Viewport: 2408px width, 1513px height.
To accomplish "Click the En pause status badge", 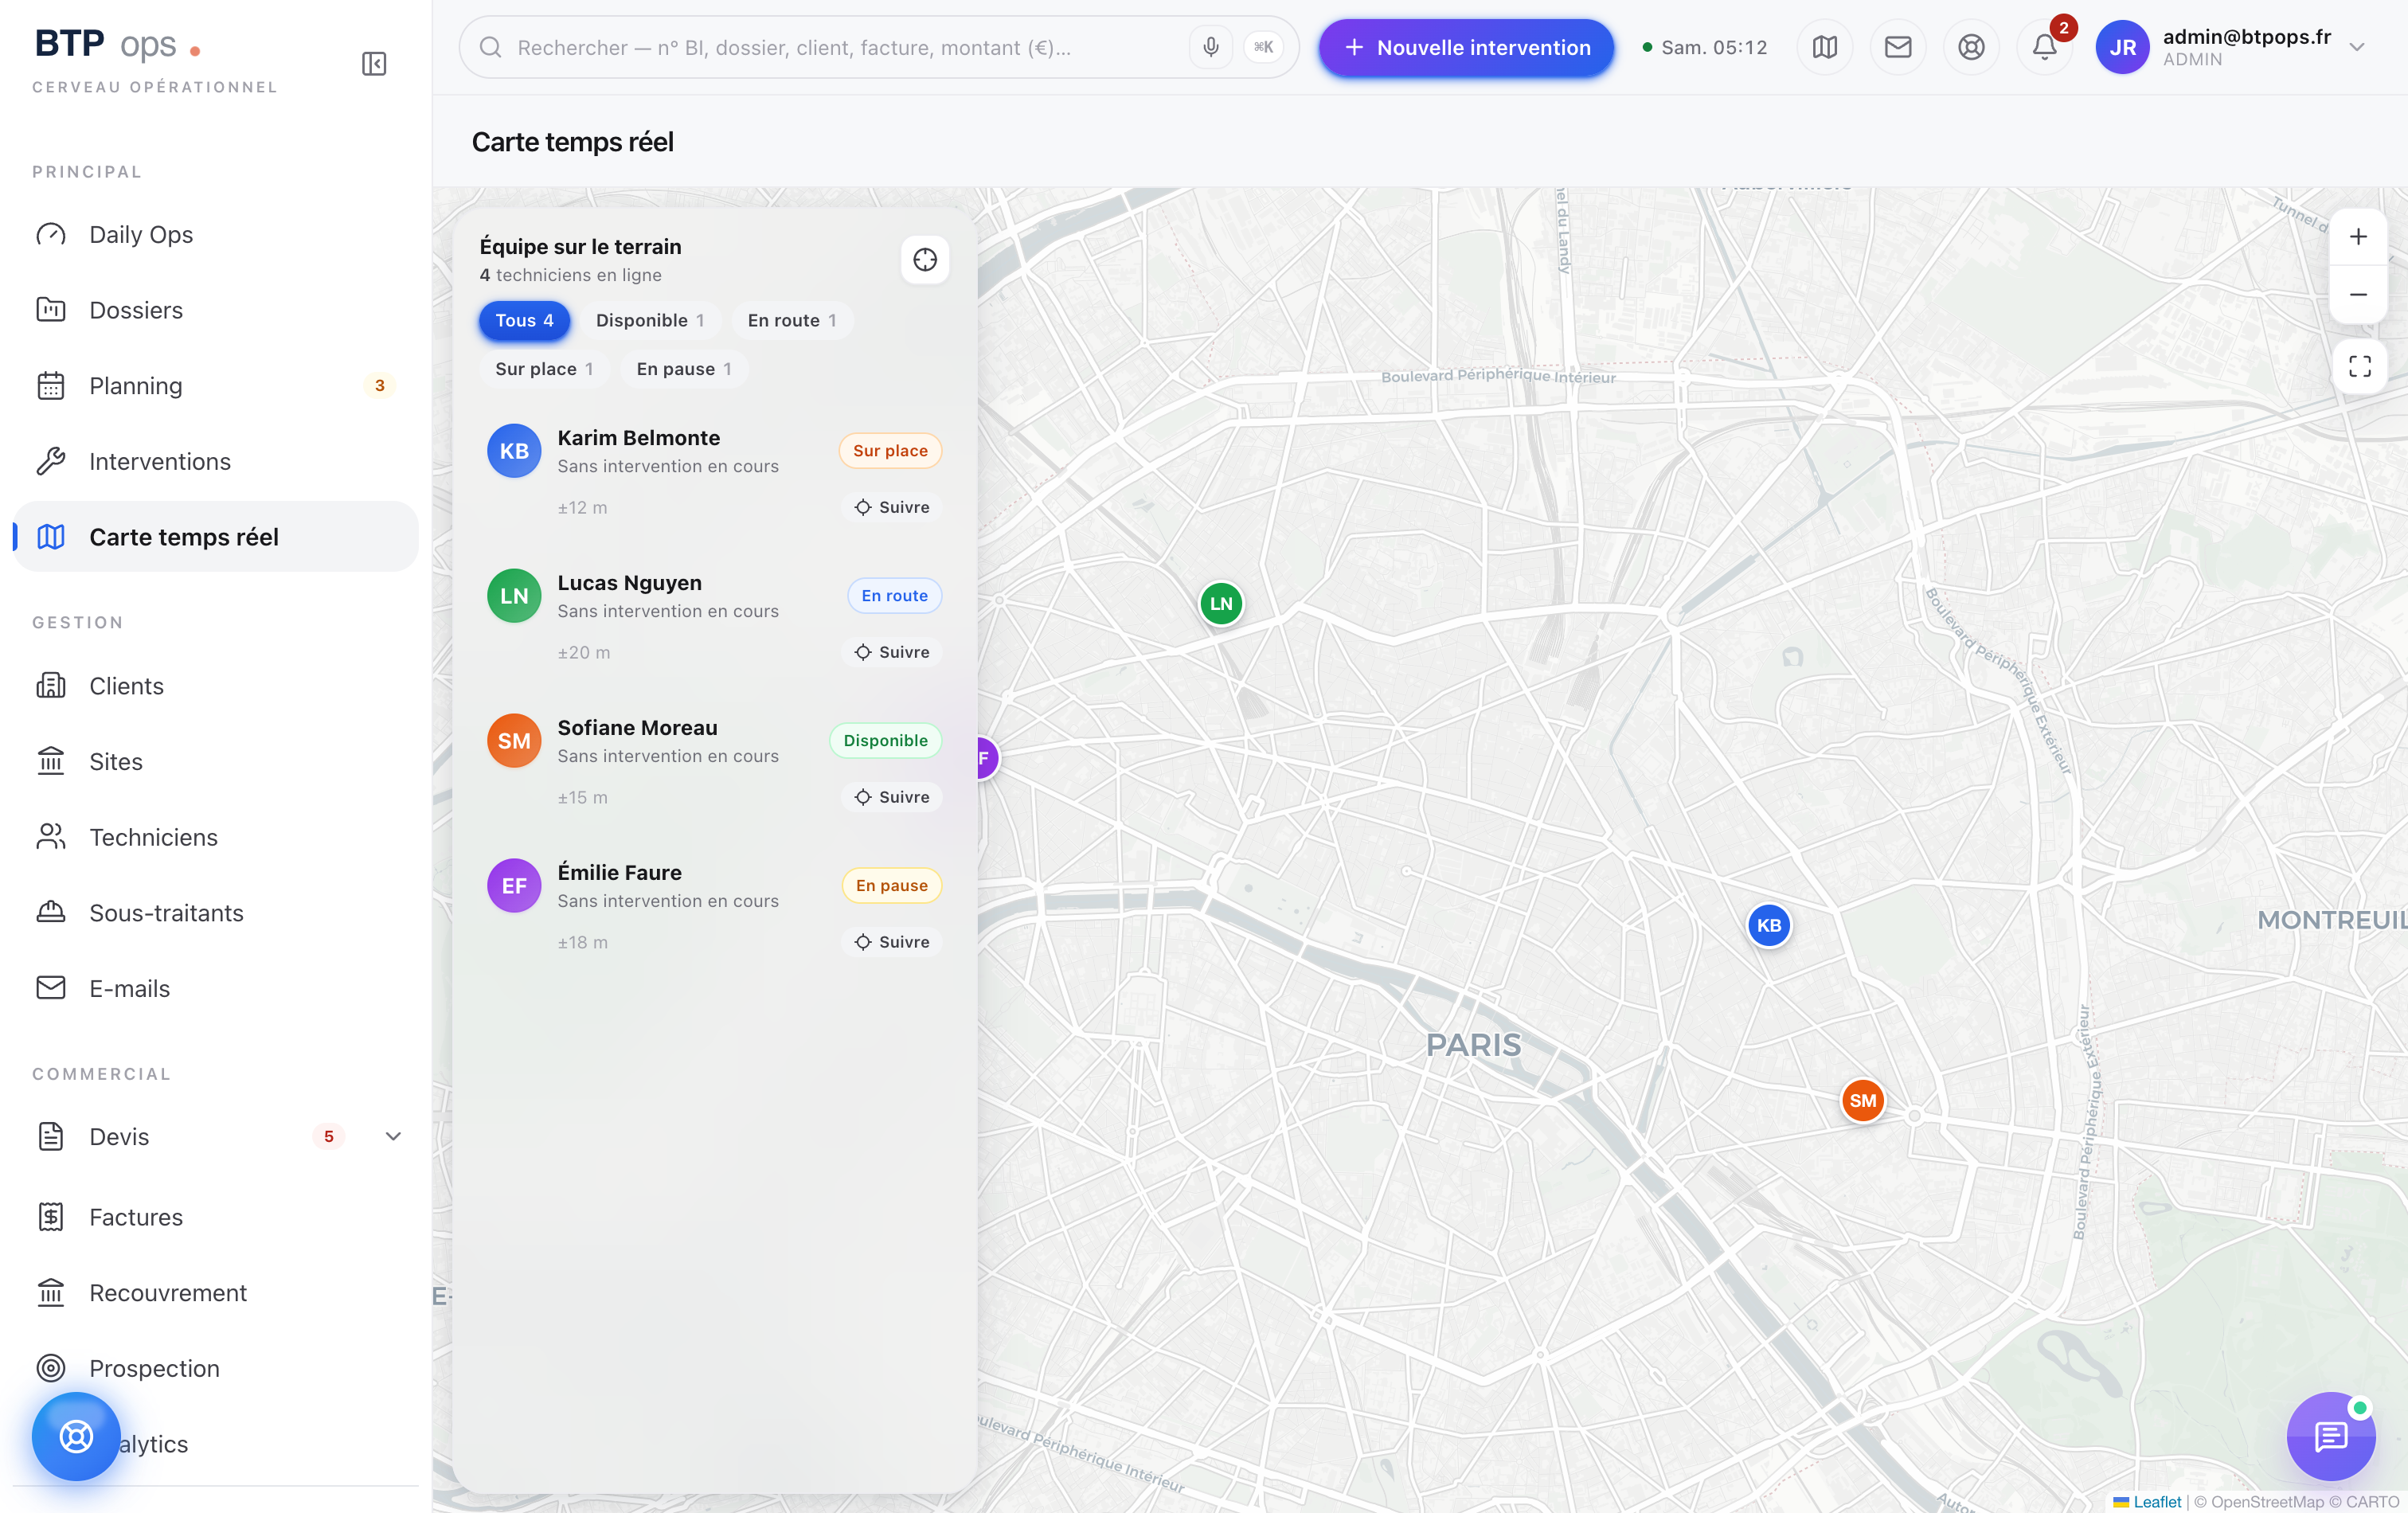I will pos(891,886).
